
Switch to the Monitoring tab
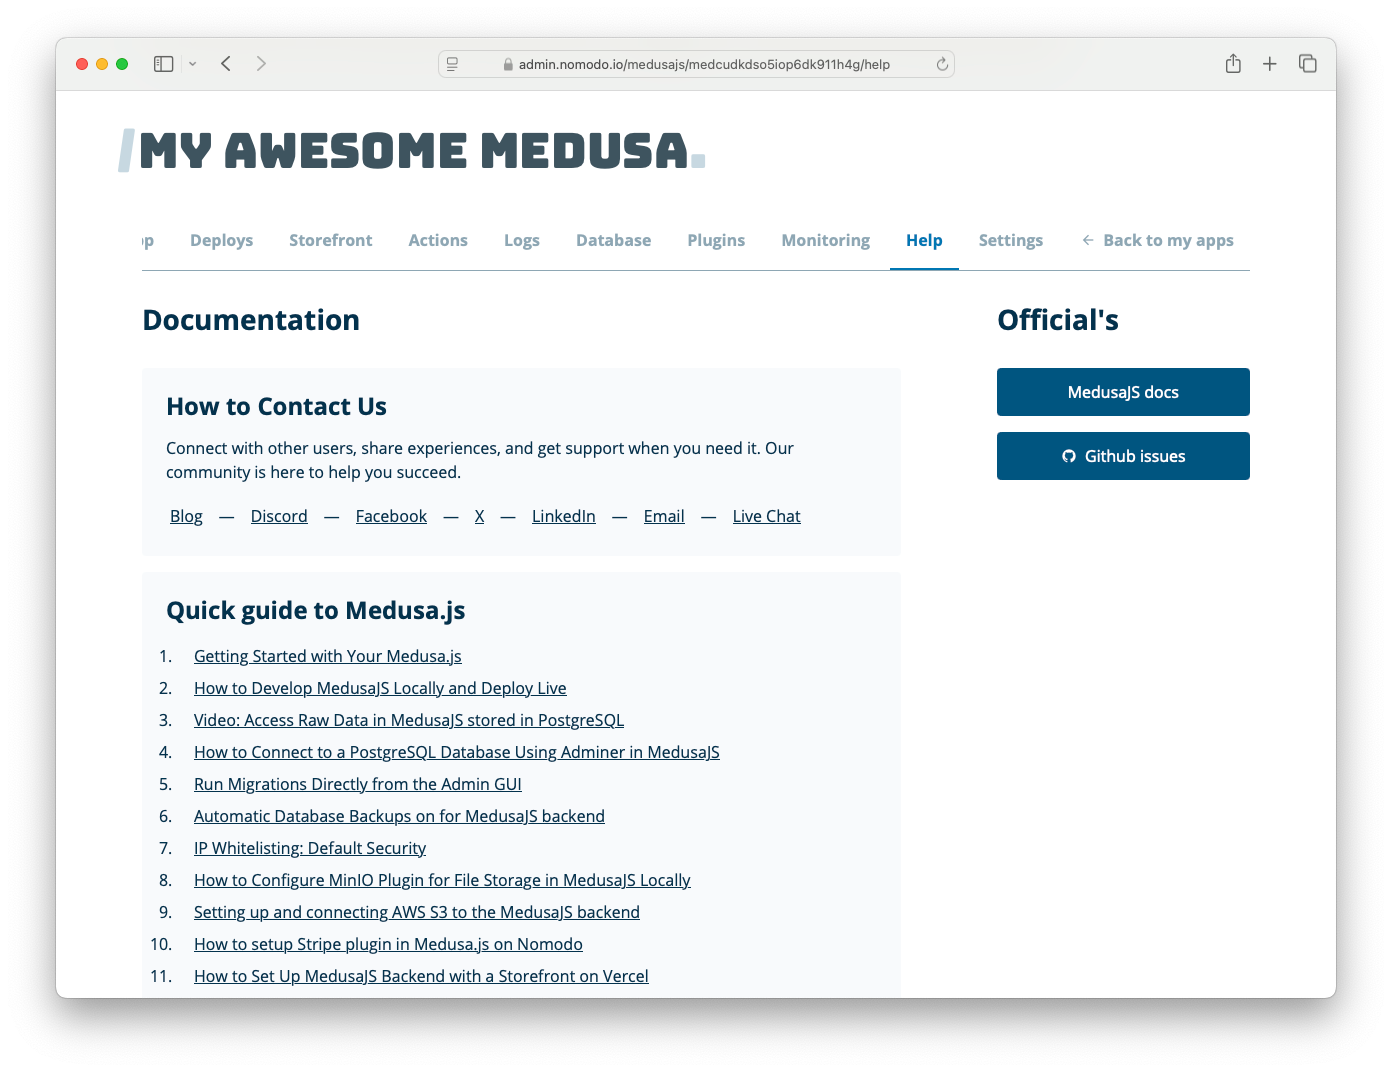pyautogui.click(x=826, y=240)
